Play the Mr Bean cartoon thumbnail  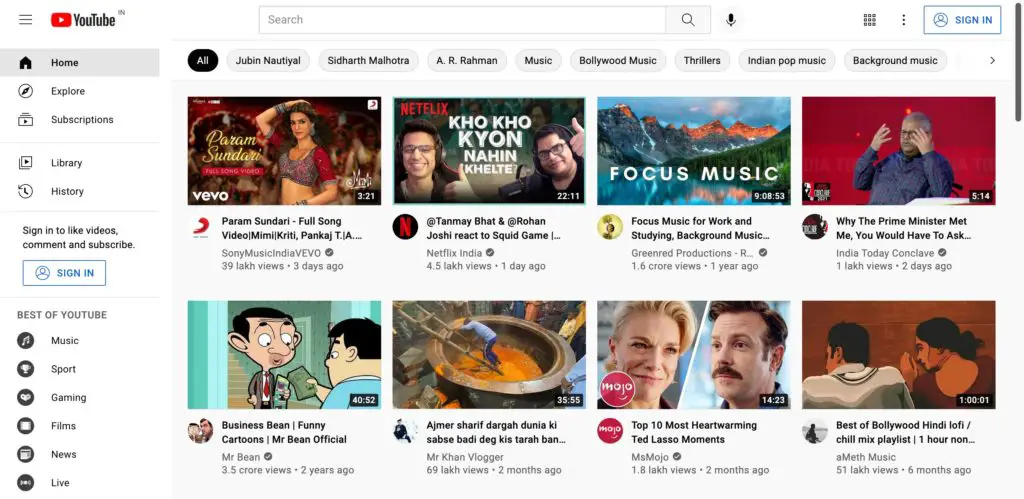pyautogui.click(x=284, y=355)
